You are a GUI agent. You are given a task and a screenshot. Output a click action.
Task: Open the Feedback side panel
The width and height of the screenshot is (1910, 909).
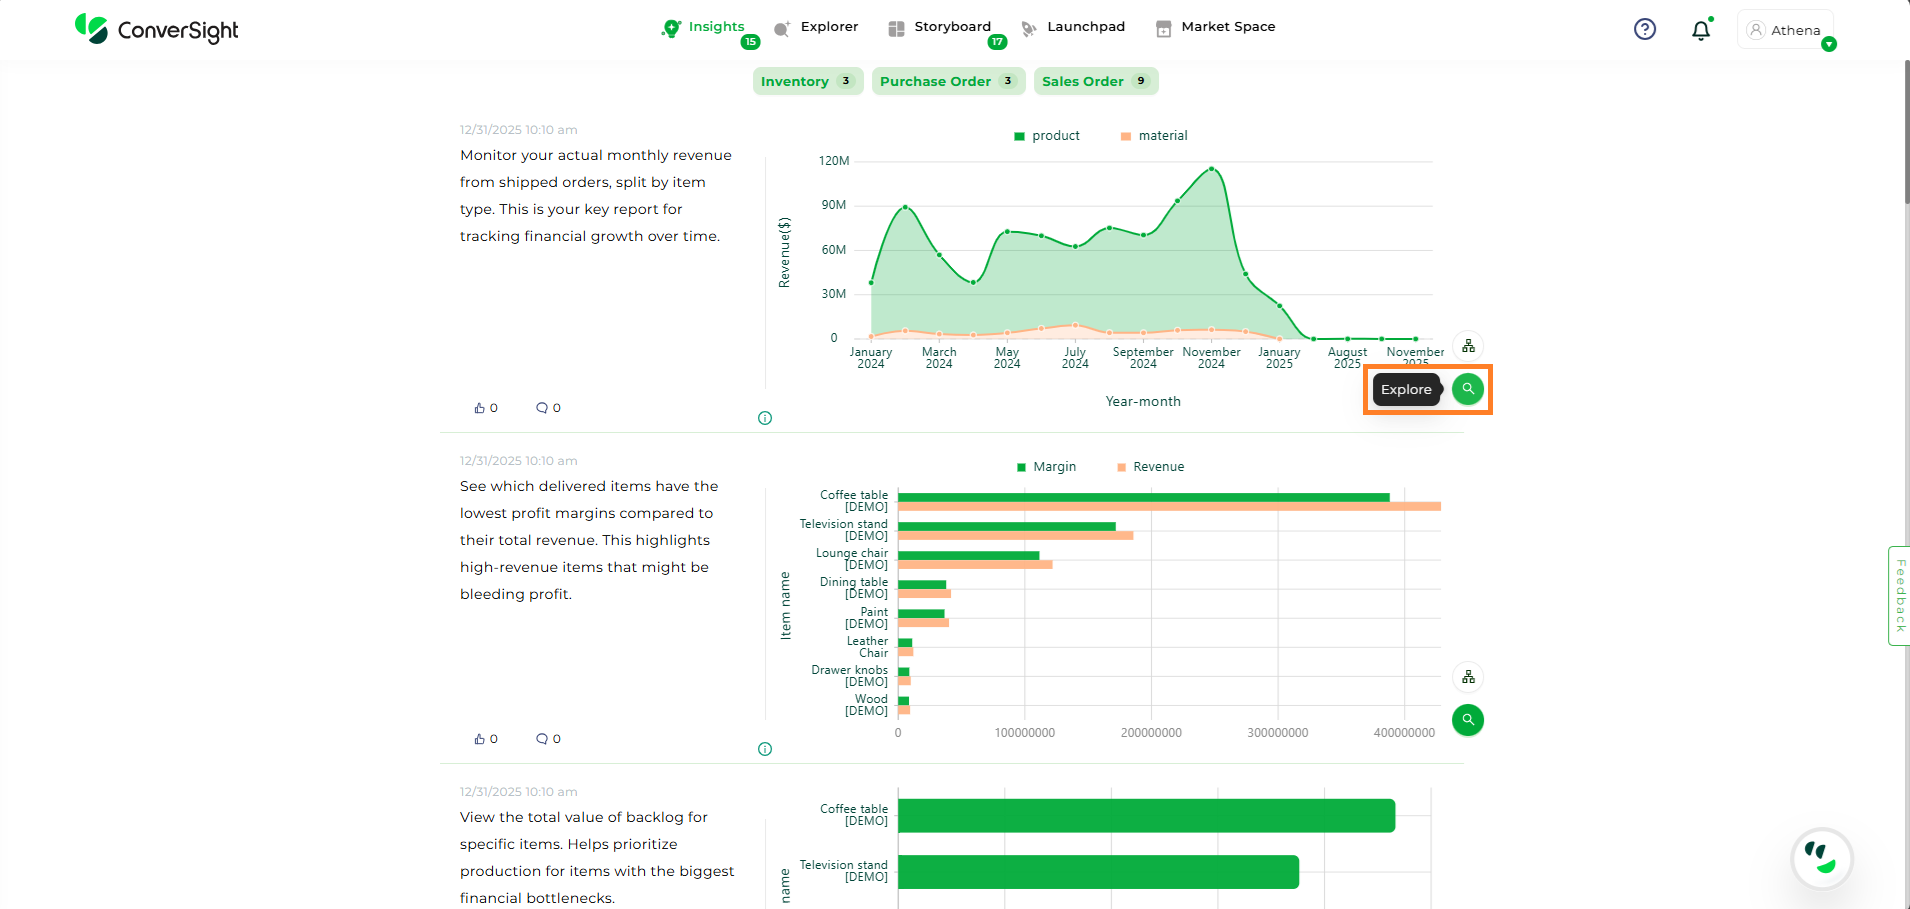click(1899, 596)
